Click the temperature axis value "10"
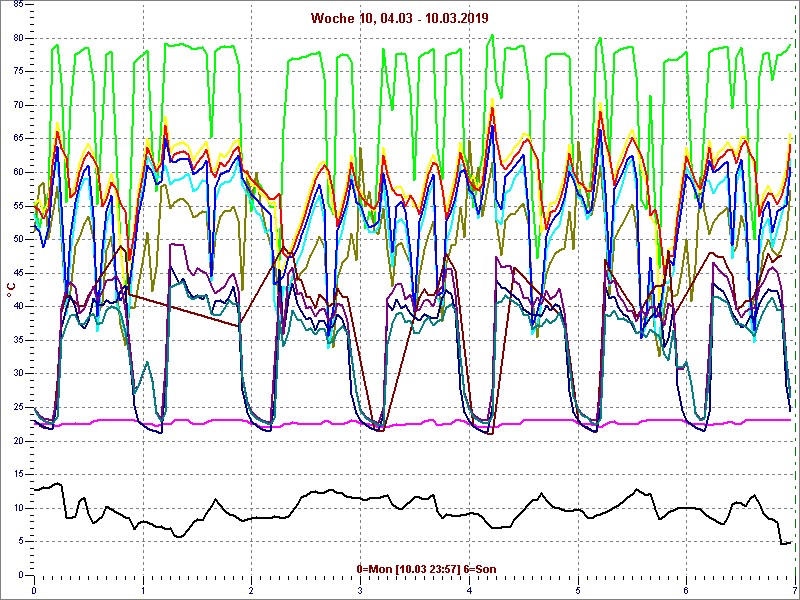The width and height of the screenshot is (800, 600). (17, 508)
